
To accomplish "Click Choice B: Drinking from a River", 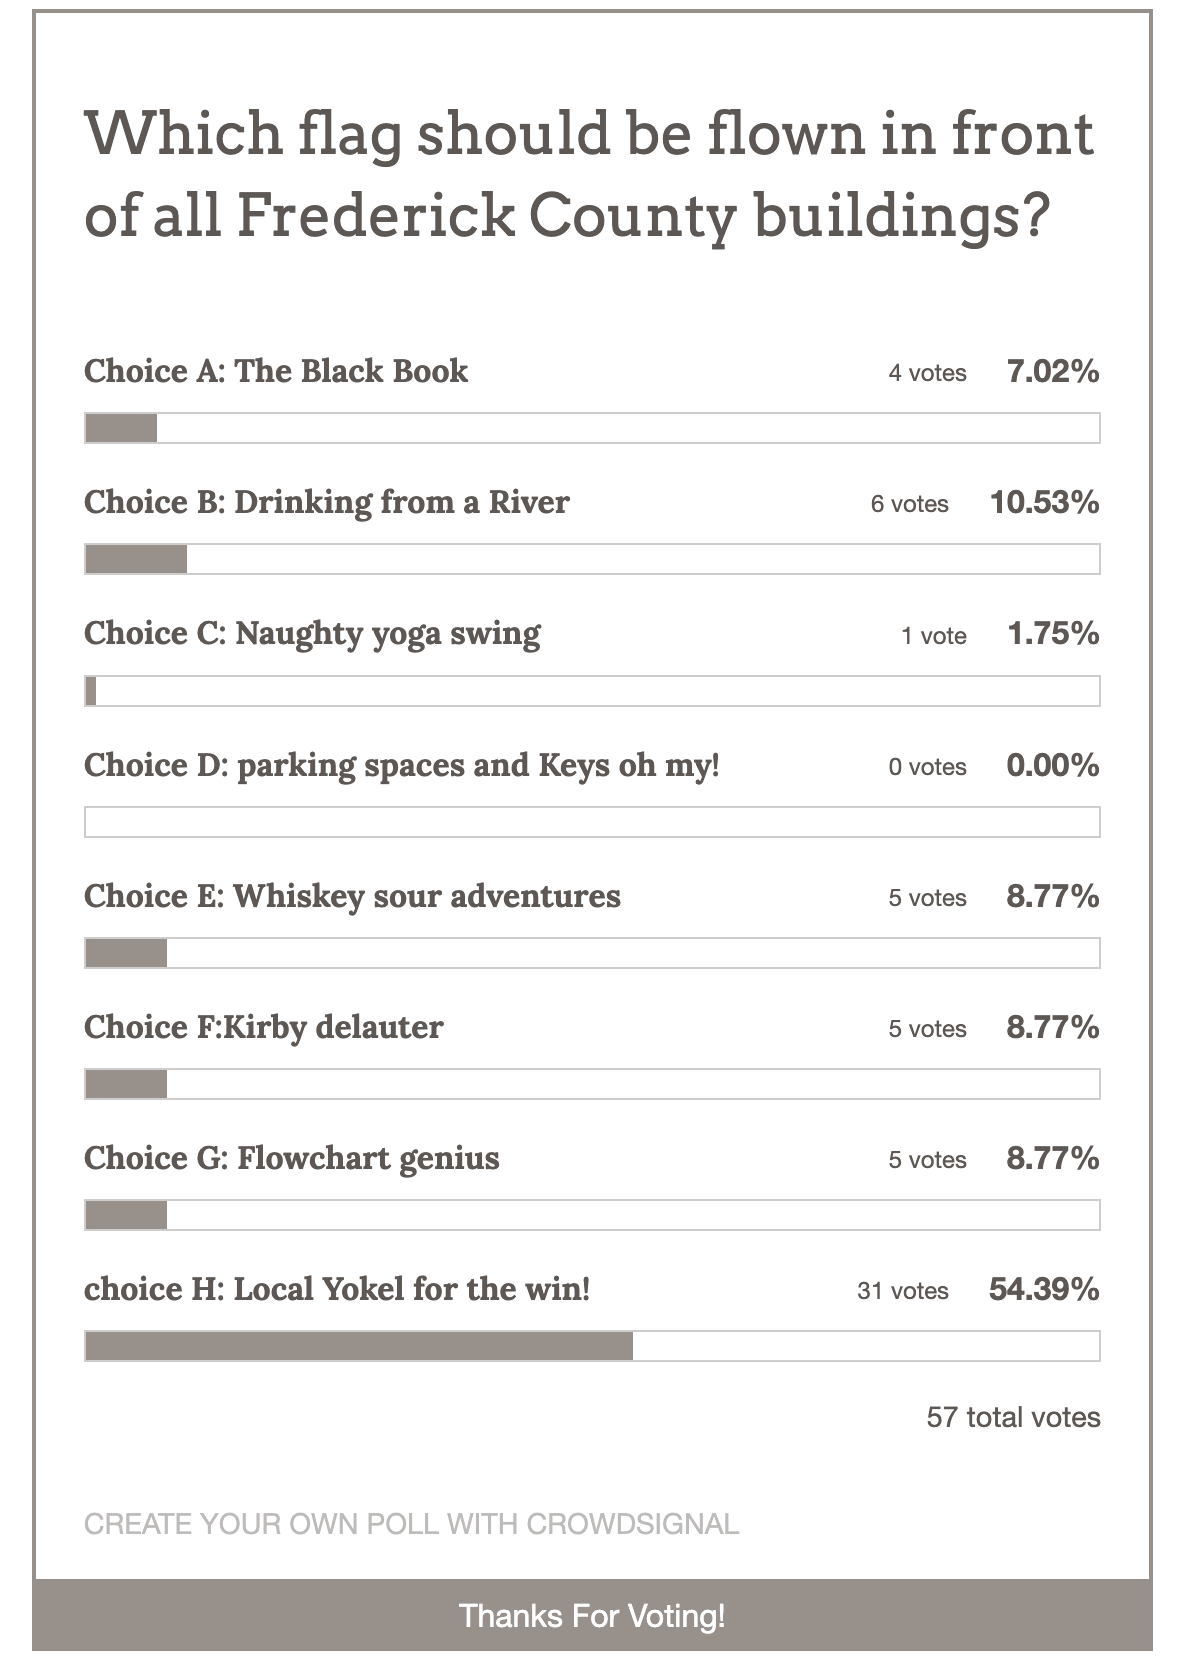I will tap(326, 502).
